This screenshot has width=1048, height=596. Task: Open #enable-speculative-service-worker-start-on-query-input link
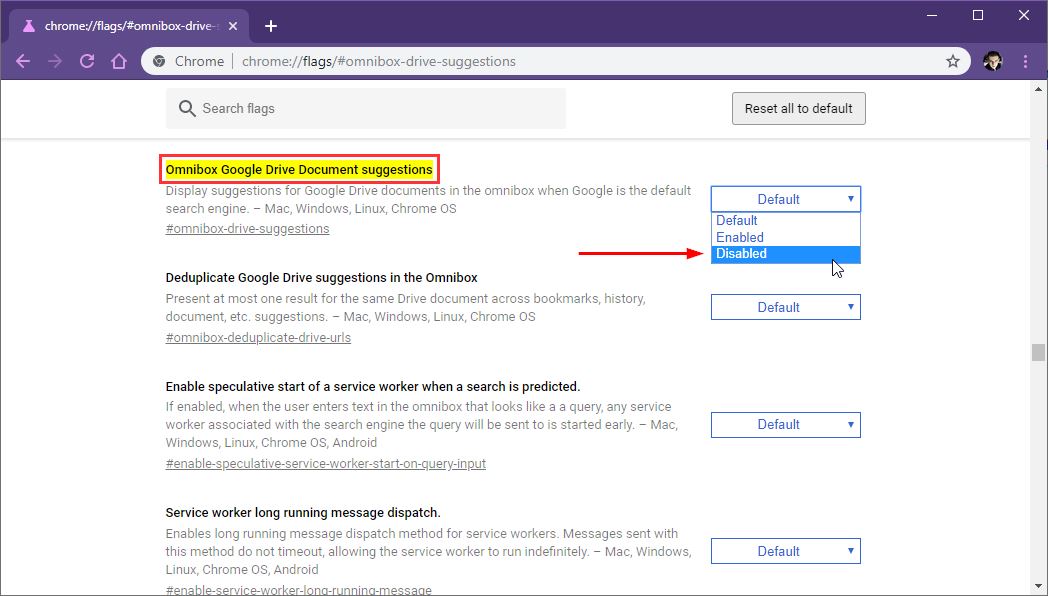(325, 464)
